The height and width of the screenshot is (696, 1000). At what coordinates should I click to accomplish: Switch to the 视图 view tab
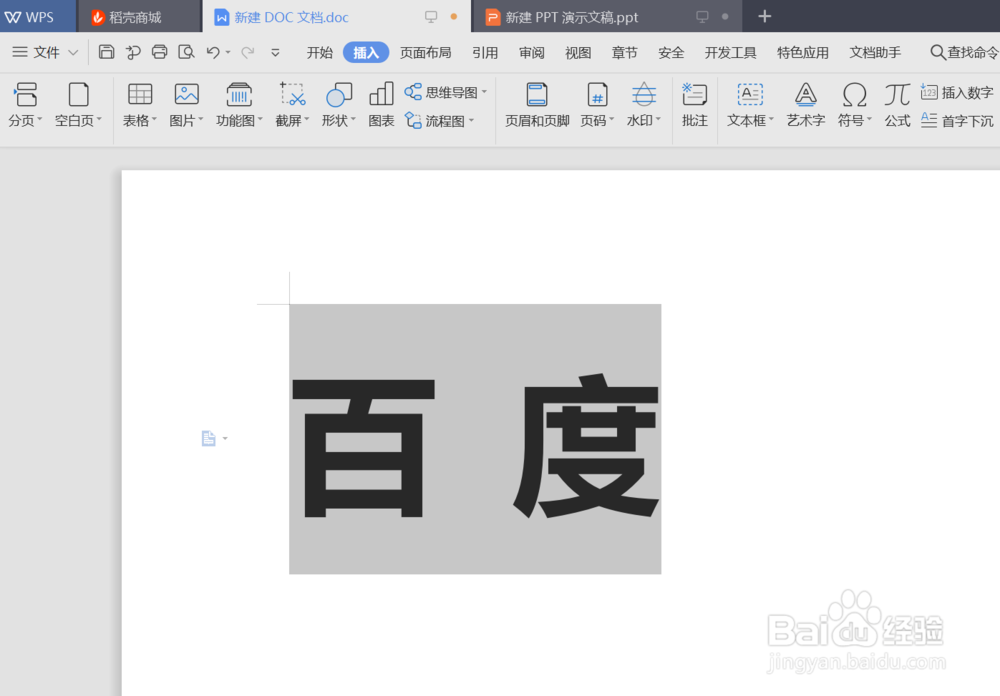(x=578, y=52)
